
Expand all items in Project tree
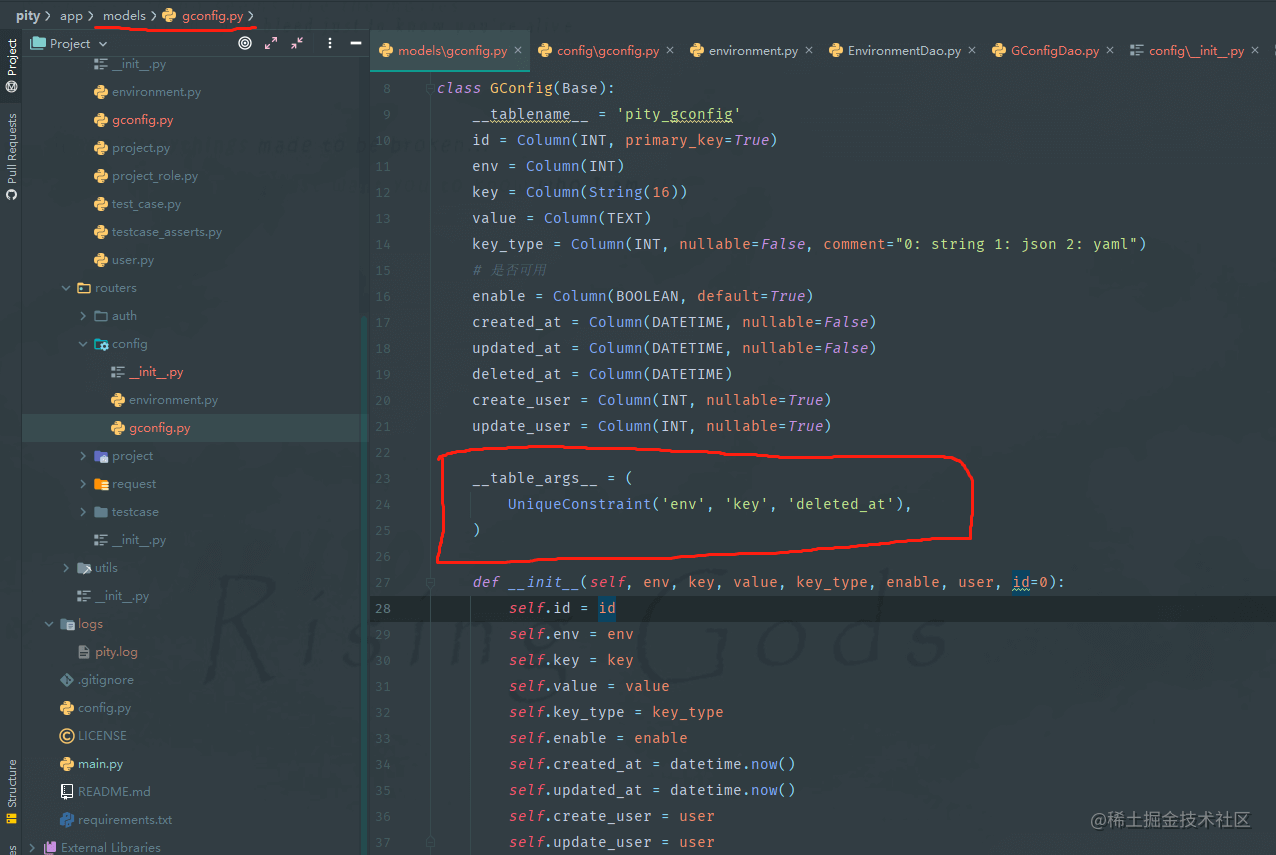(271, 43)
